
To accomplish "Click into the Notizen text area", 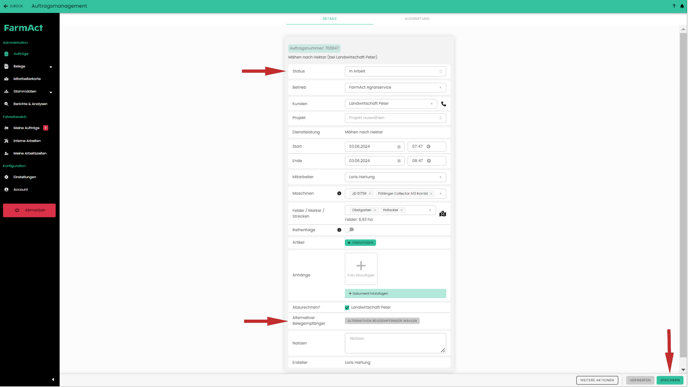I will [x=395, y=343].
